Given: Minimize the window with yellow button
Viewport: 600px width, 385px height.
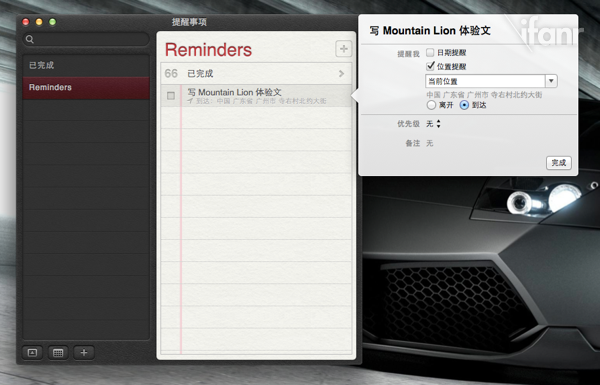Looking at the screenshot, I should 39,22.
